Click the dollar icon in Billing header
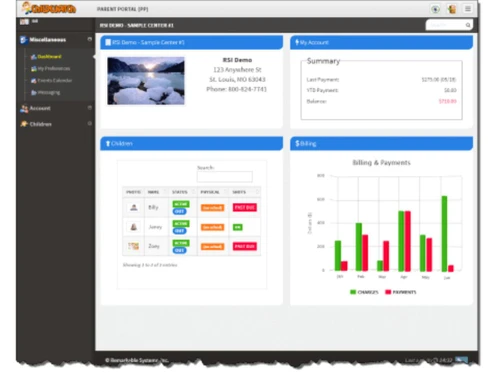The width and height of the screenshot is (500, 375). click(x=297, y=144)
